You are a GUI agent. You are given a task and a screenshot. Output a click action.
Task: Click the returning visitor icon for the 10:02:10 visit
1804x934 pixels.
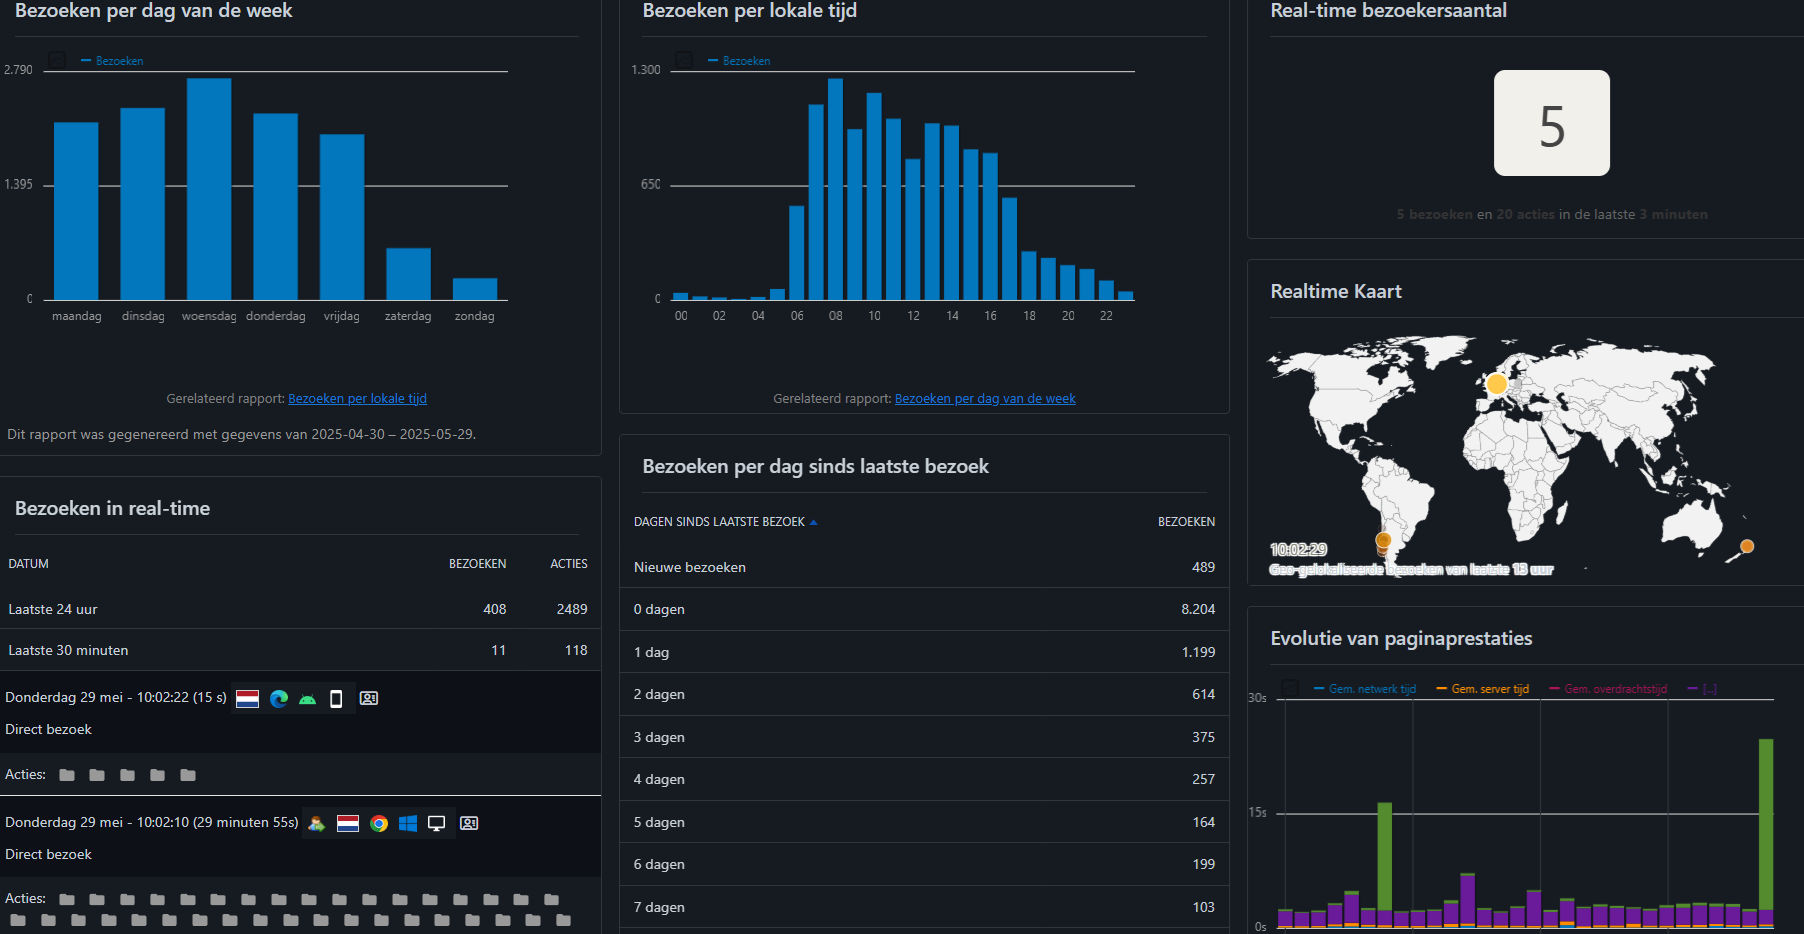click(x=317, y=824)
